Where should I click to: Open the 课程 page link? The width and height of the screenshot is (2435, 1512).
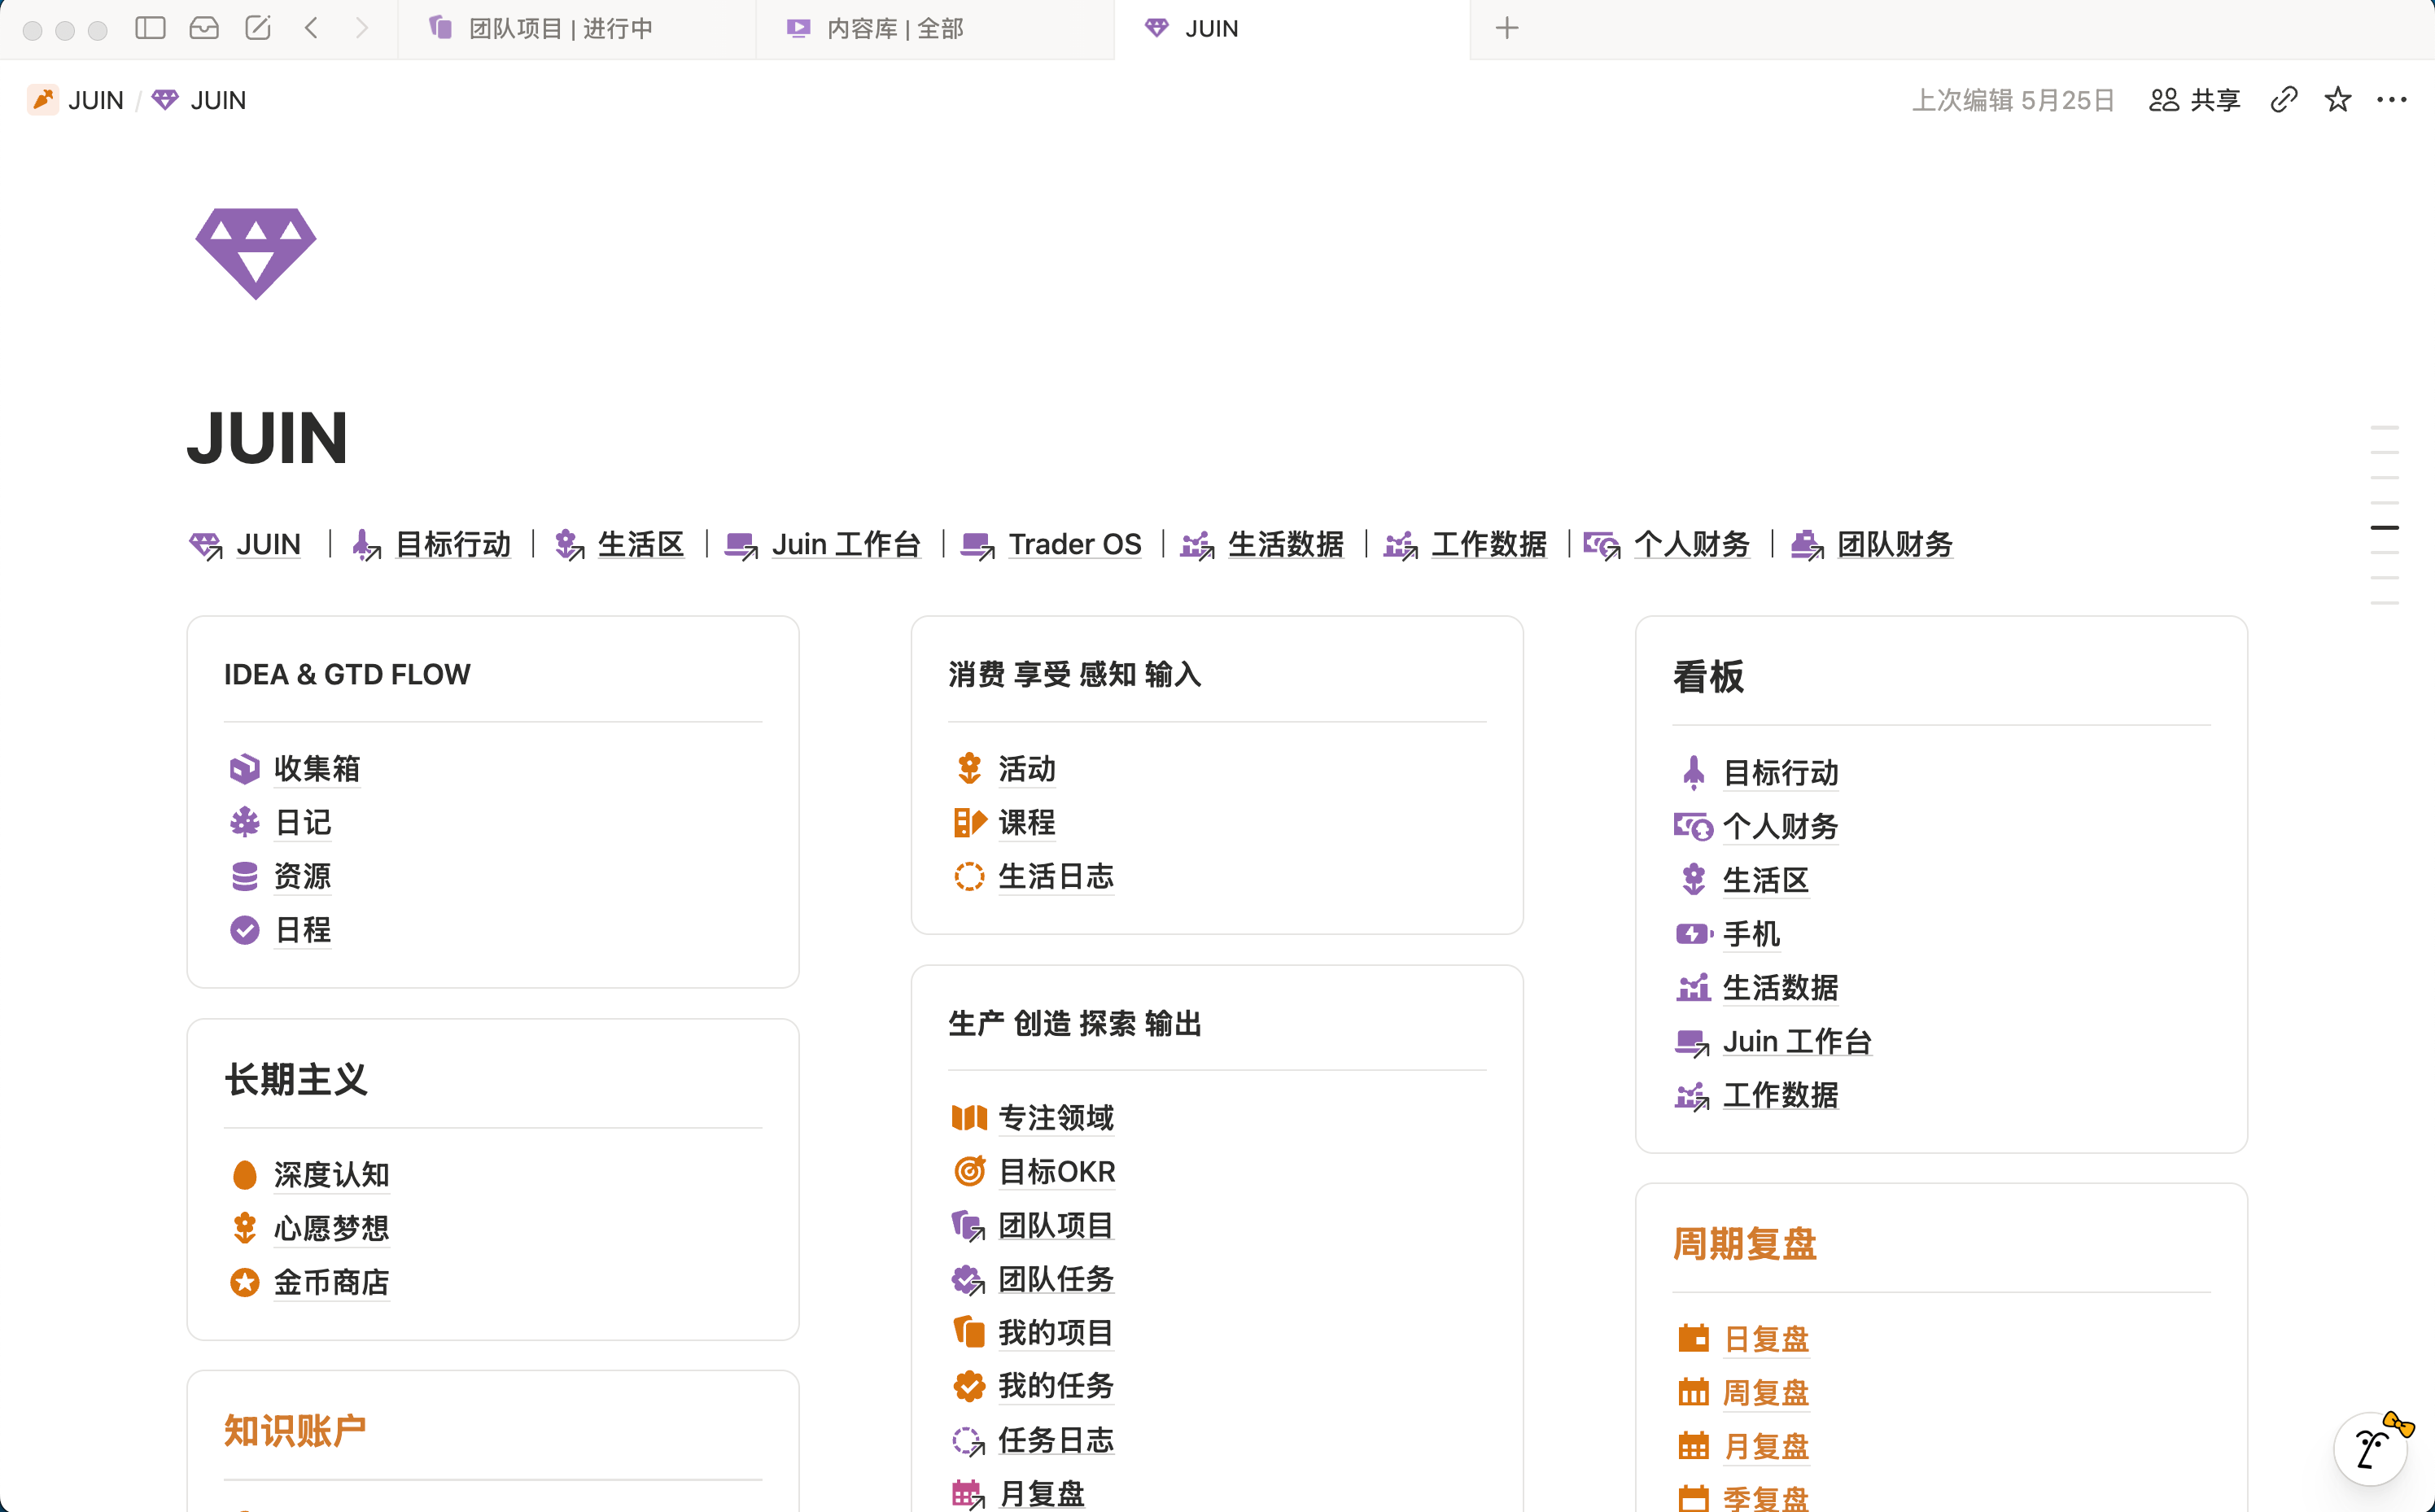[x=1027, y=823]
